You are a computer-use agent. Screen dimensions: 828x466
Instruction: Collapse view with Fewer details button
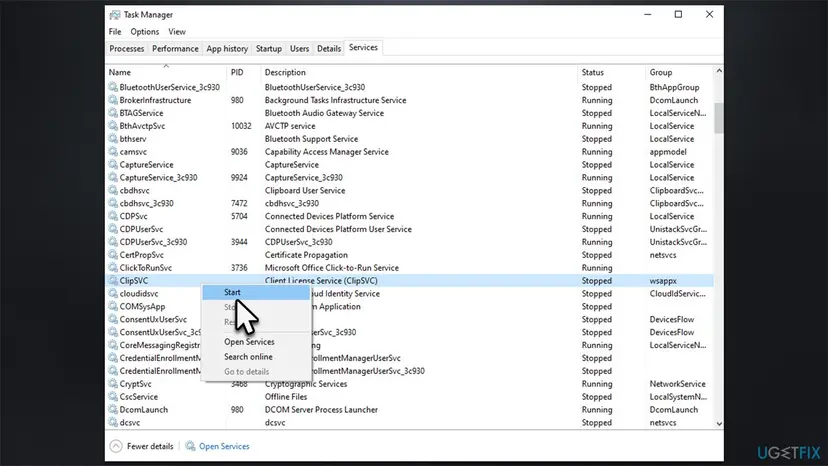[142, 446]
